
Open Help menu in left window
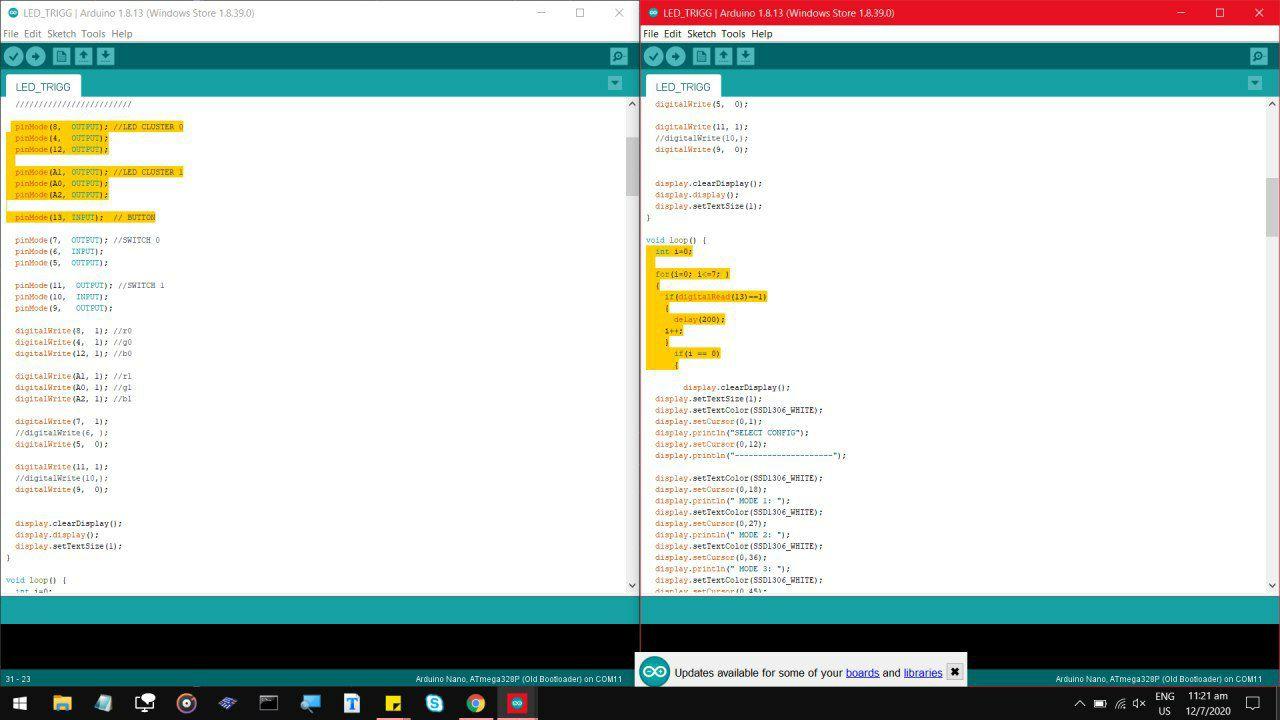pos(122,34)
